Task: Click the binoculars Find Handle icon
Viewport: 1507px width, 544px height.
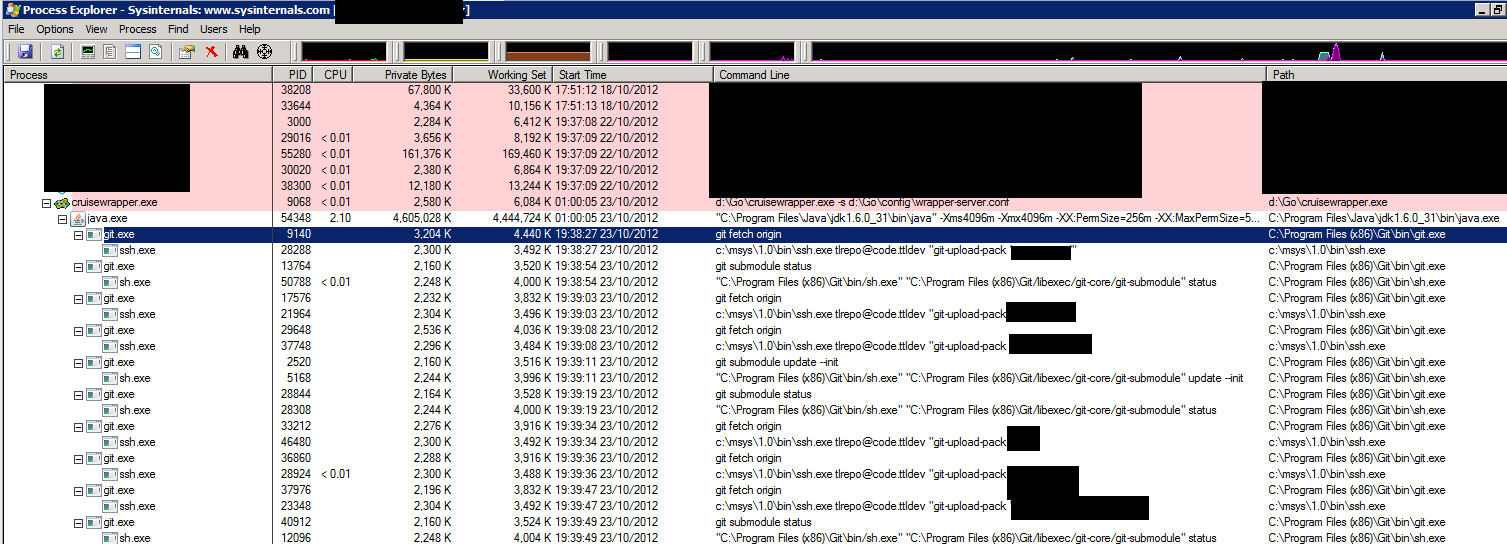Action: click(x=241, y=51)
